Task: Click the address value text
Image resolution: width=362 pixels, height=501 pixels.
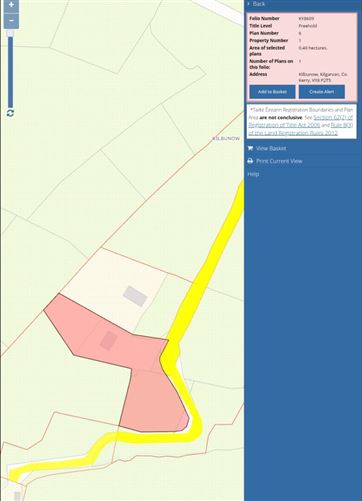Action: point(323,77)
